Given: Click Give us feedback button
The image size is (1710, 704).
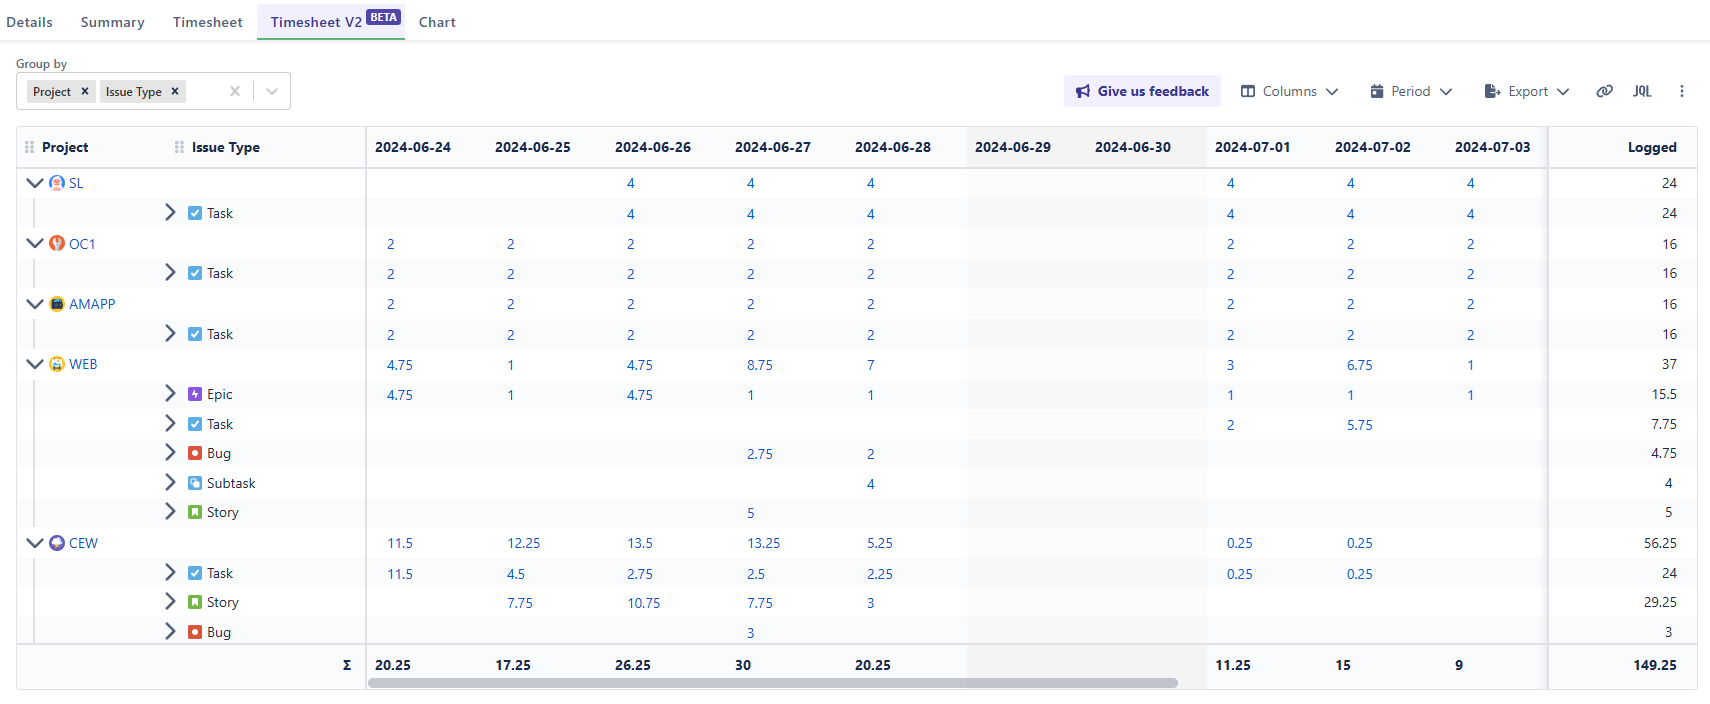Looking at the screenshot, I should click(x=1142, y=91).
